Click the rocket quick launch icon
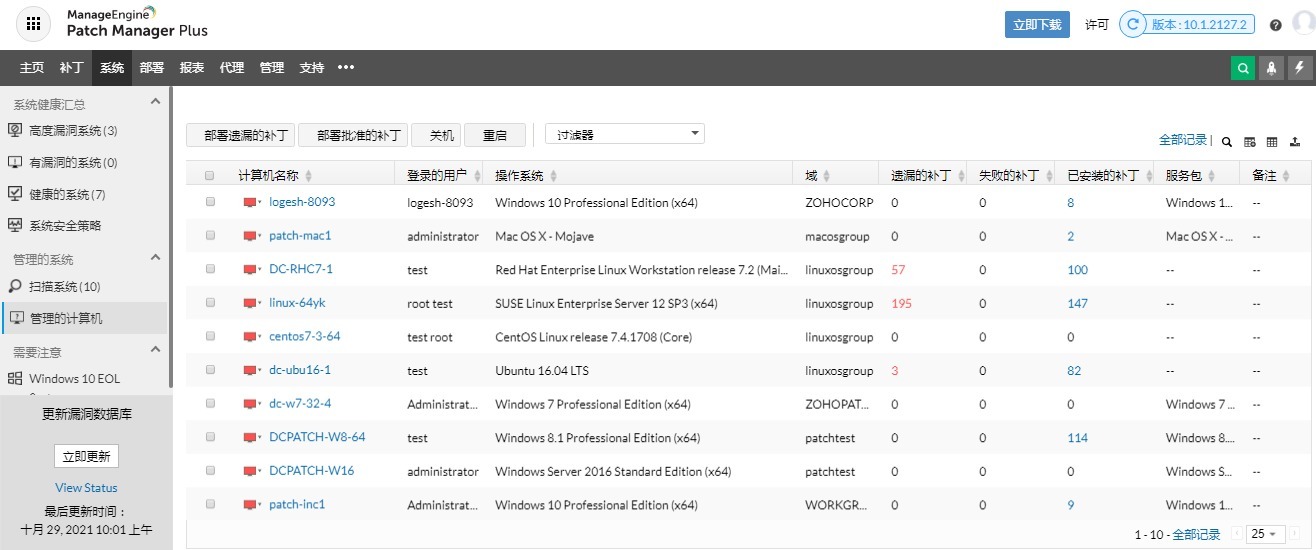This screenshot has width=1316, height=550. pyautogui.click(x=1271, y=68)
